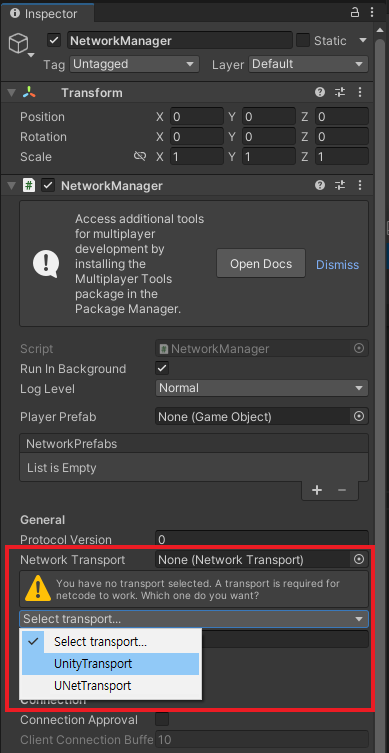Click the GameObject name field NetworkManager

(x=180, y=40)
